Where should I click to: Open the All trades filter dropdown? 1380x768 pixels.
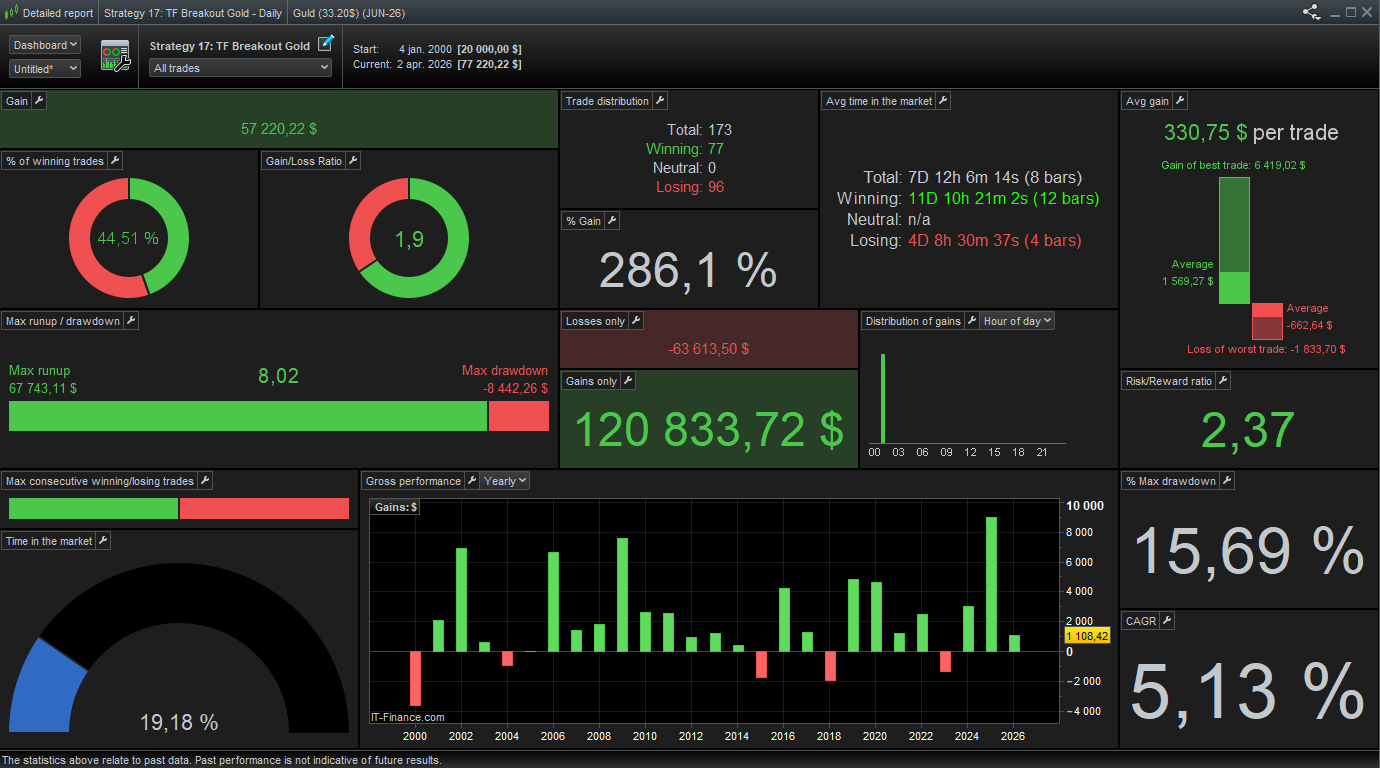(x=240, y=68)
